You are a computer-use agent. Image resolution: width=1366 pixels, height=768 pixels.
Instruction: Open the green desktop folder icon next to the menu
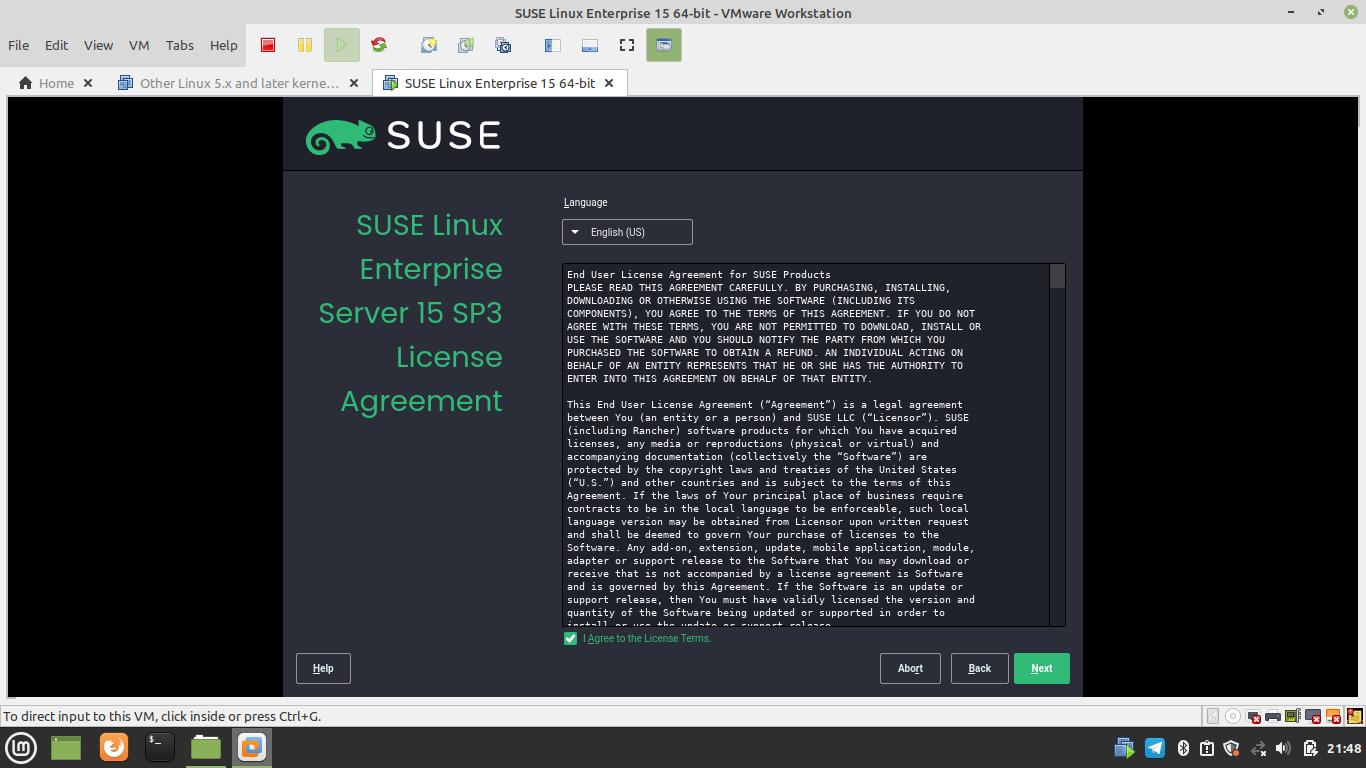pyautogui.click(x=66, y=747)
